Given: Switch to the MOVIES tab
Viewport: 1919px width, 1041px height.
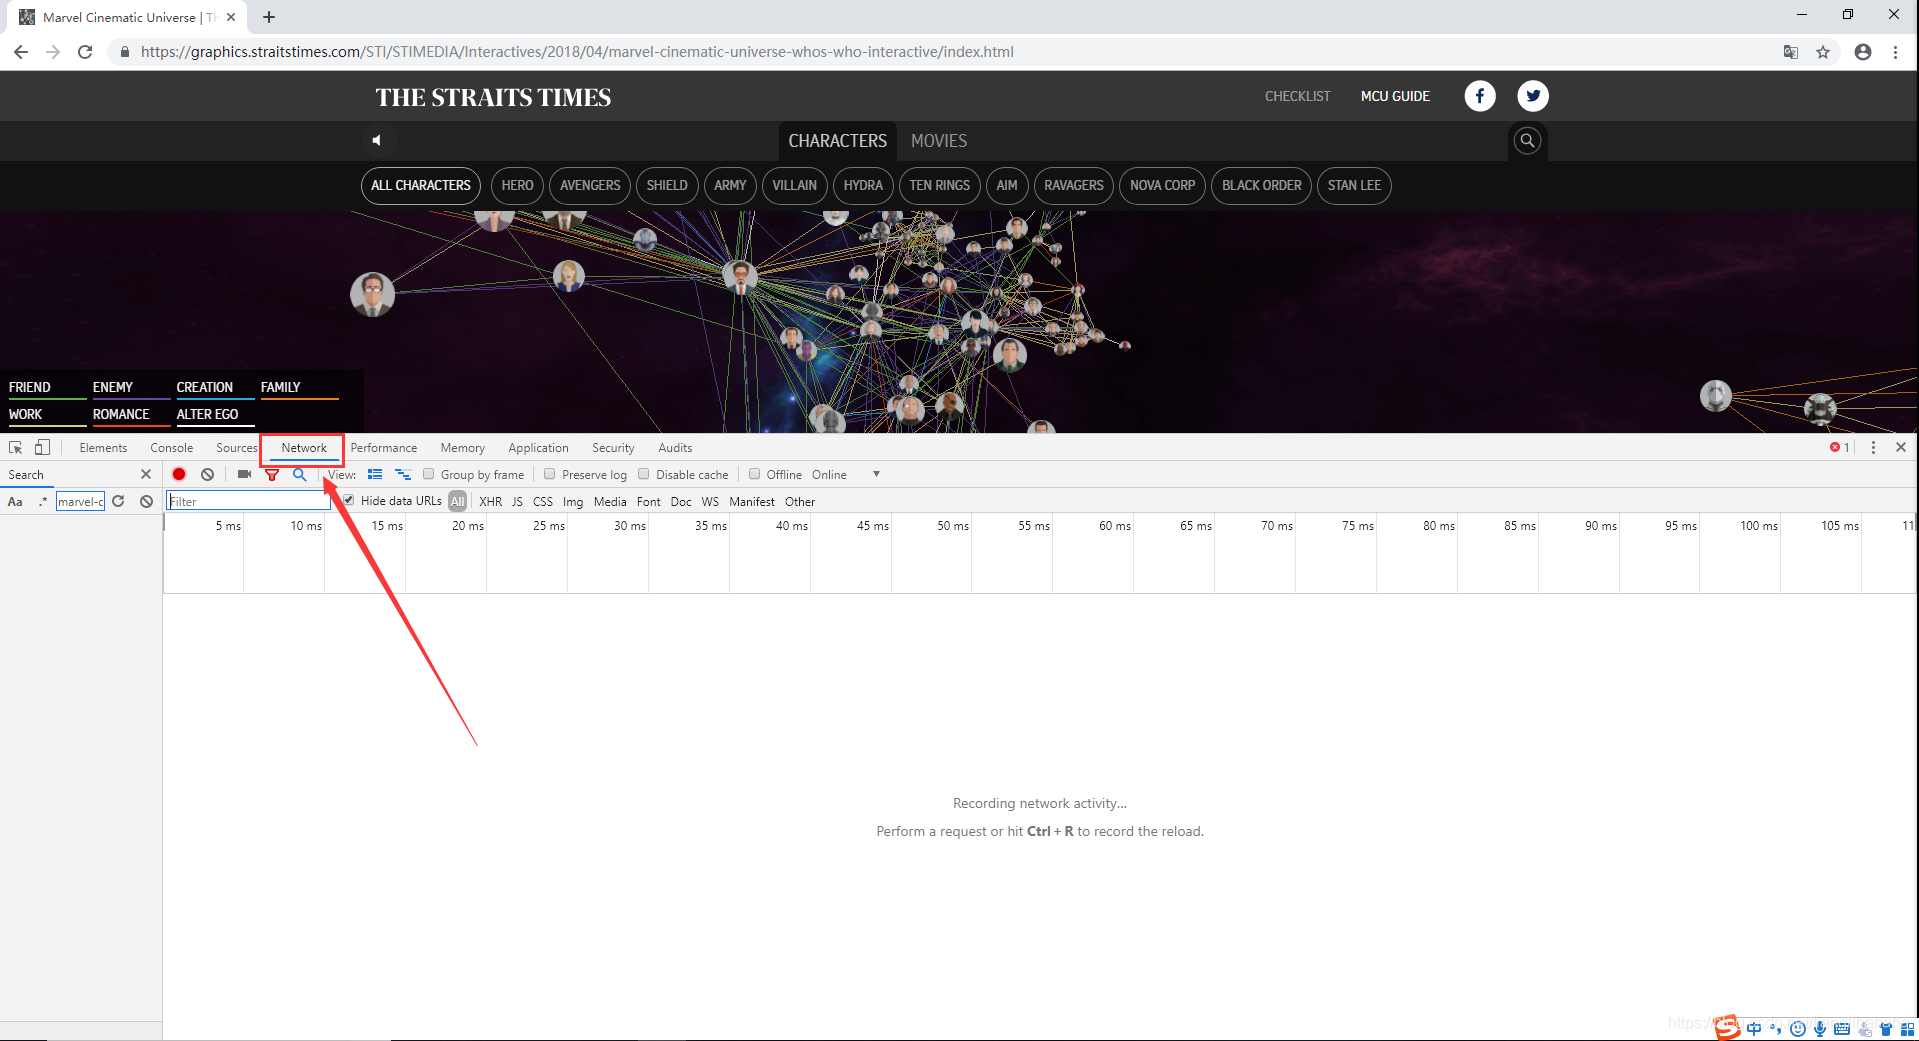Looking at the screenshot, I should pos(939,141).
